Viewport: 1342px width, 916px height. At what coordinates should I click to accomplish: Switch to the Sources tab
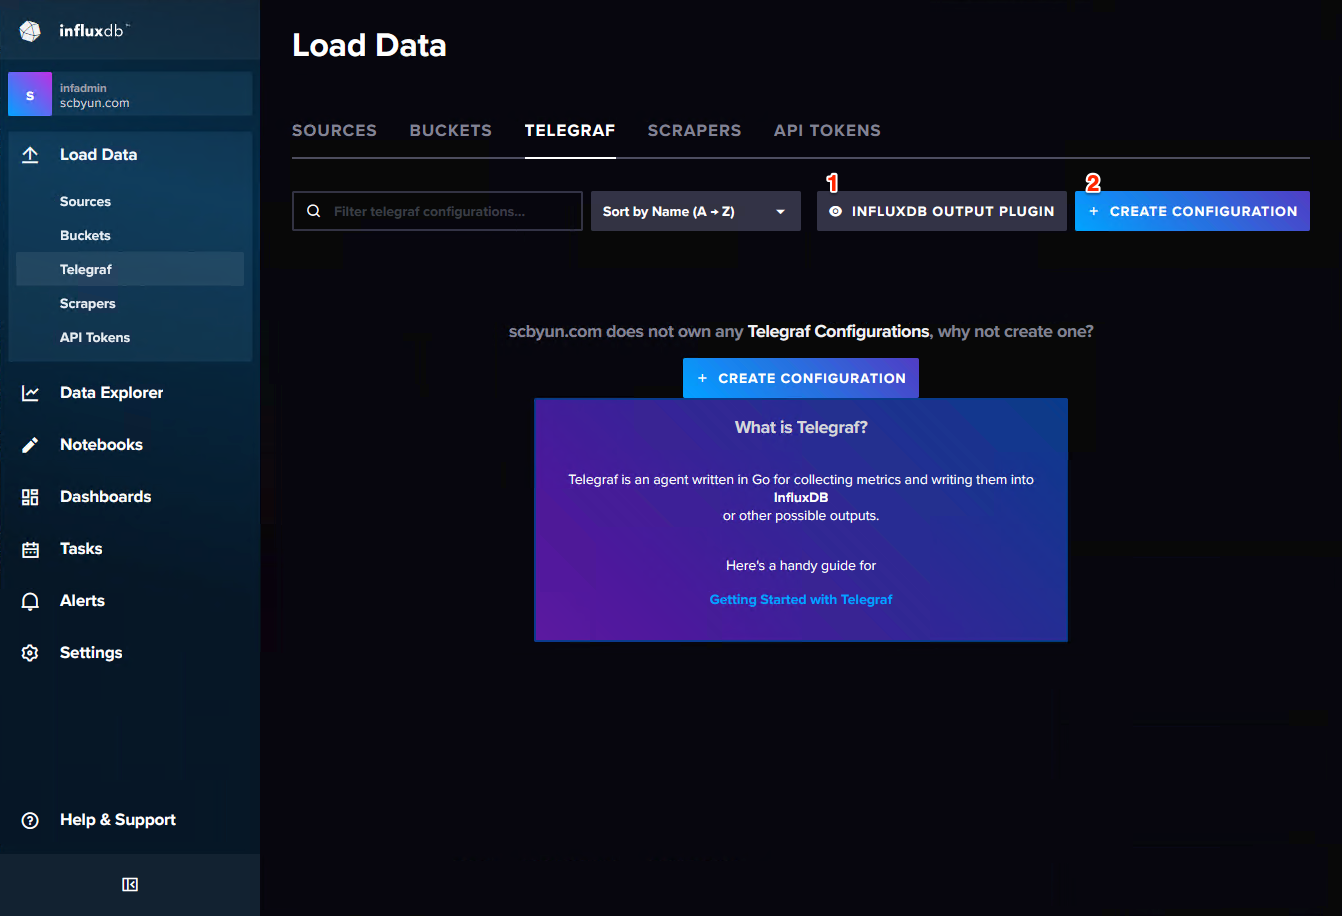click(334, 130)
